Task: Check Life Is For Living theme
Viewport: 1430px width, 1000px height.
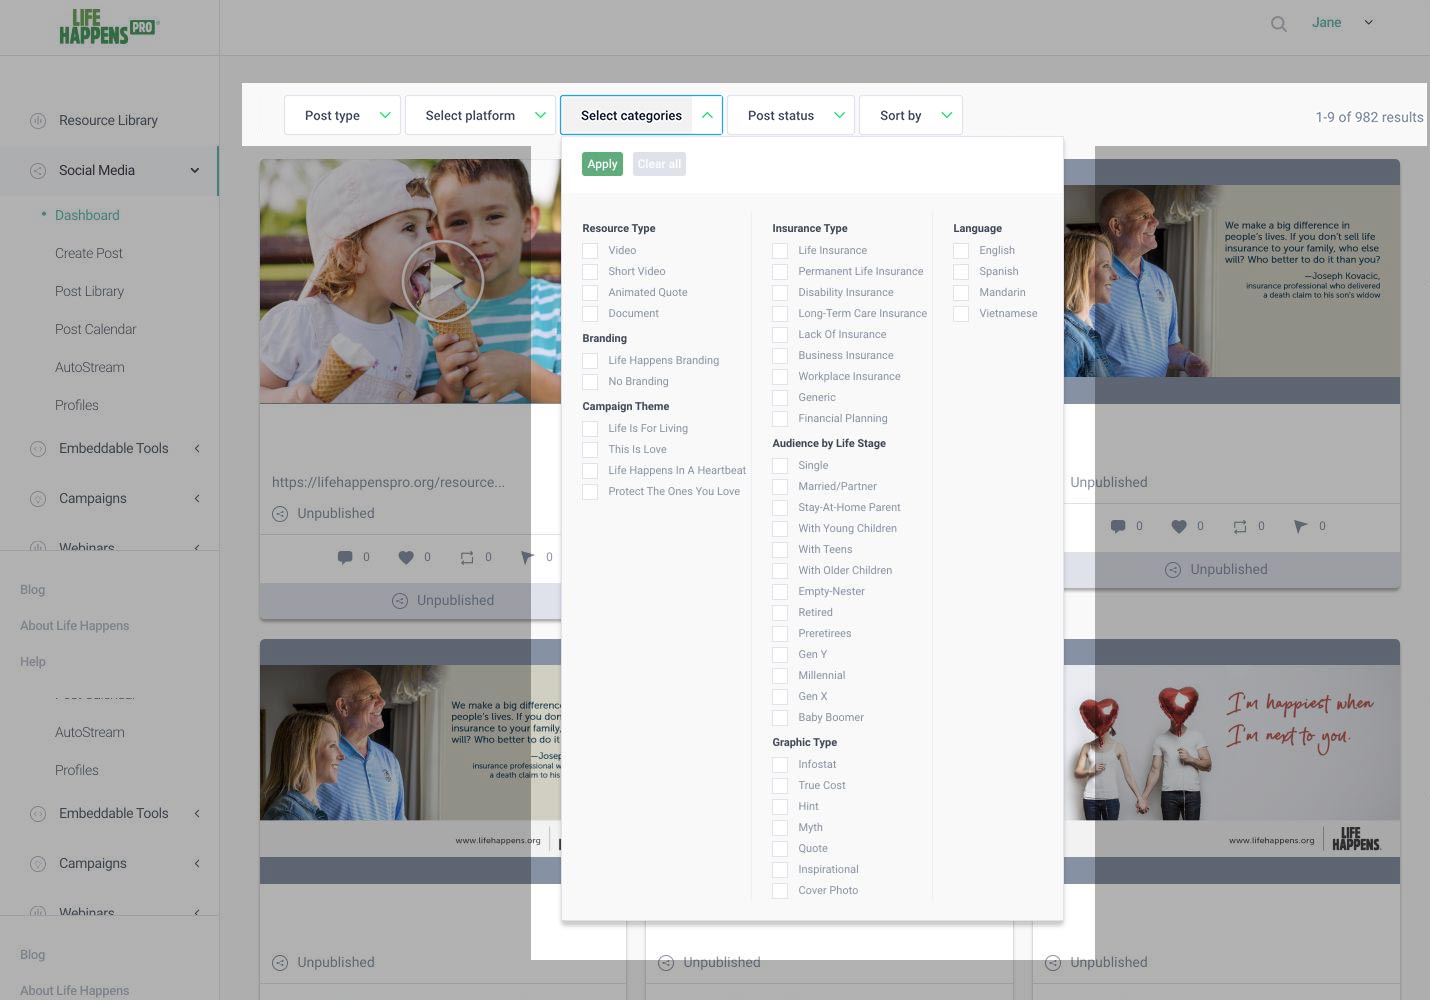Action: pos(590,429)
